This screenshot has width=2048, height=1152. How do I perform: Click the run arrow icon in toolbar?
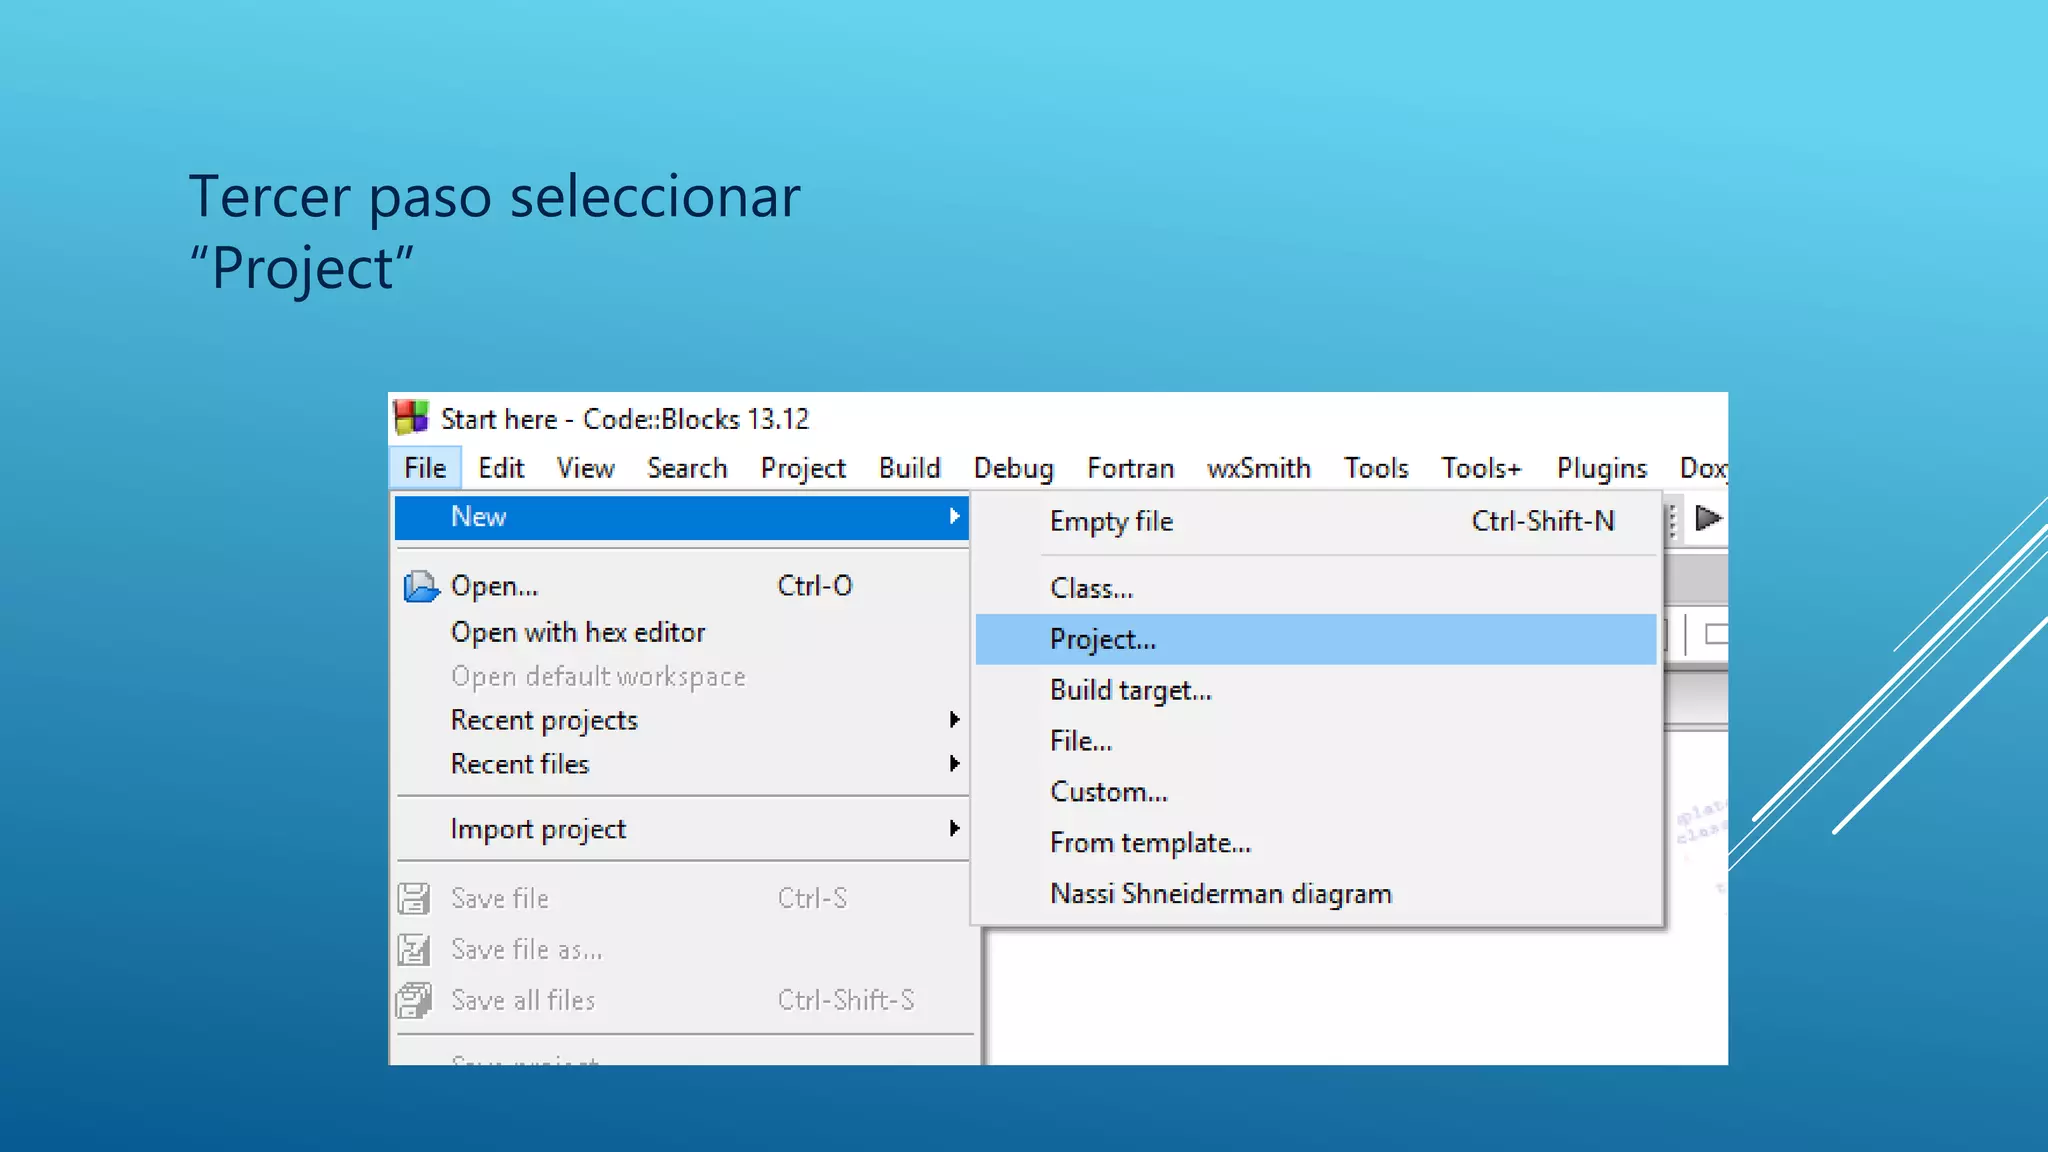tap(1708, 518)
